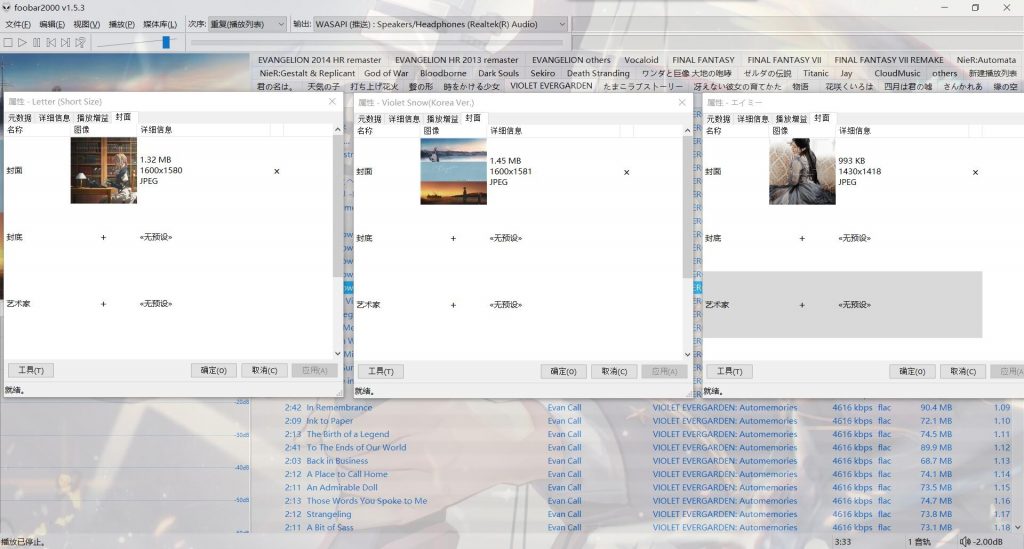Screen dimensions: 1024x549
Task: Remove front cover in エイミー dialog
Action: point(976,172)
